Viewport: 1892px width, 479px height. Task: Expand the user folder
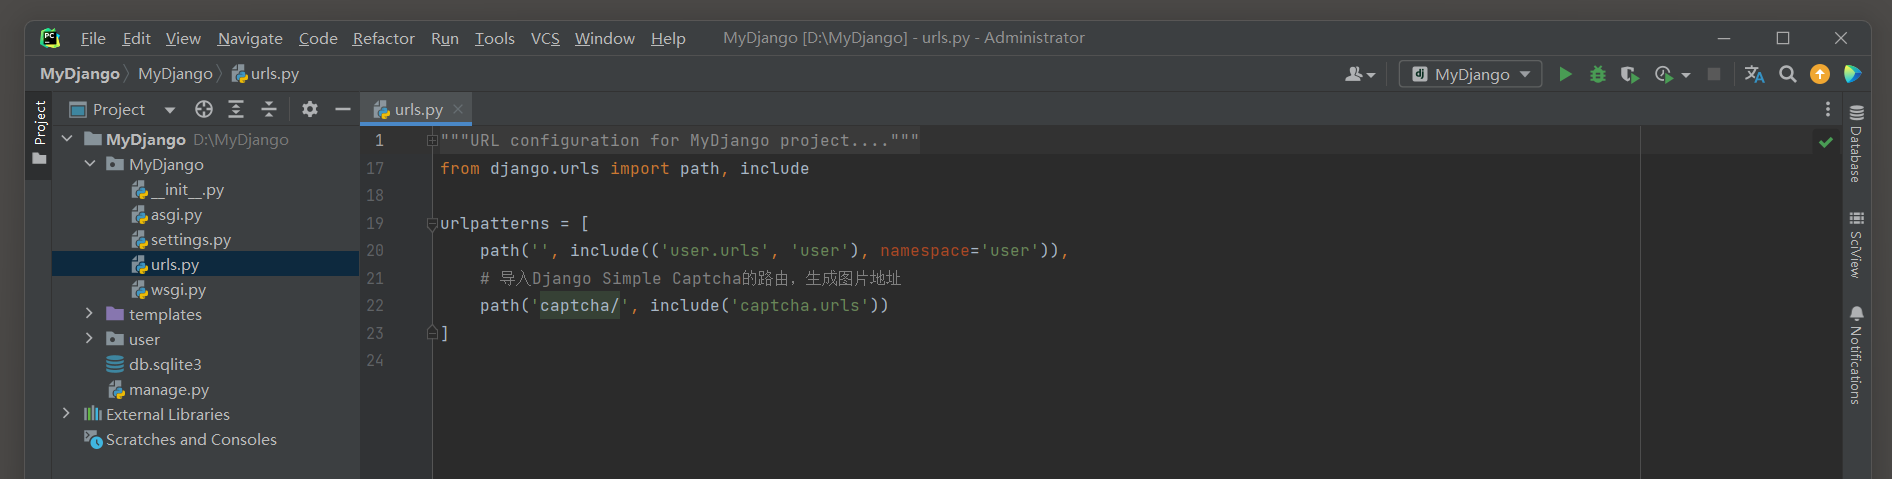(89, 339)
